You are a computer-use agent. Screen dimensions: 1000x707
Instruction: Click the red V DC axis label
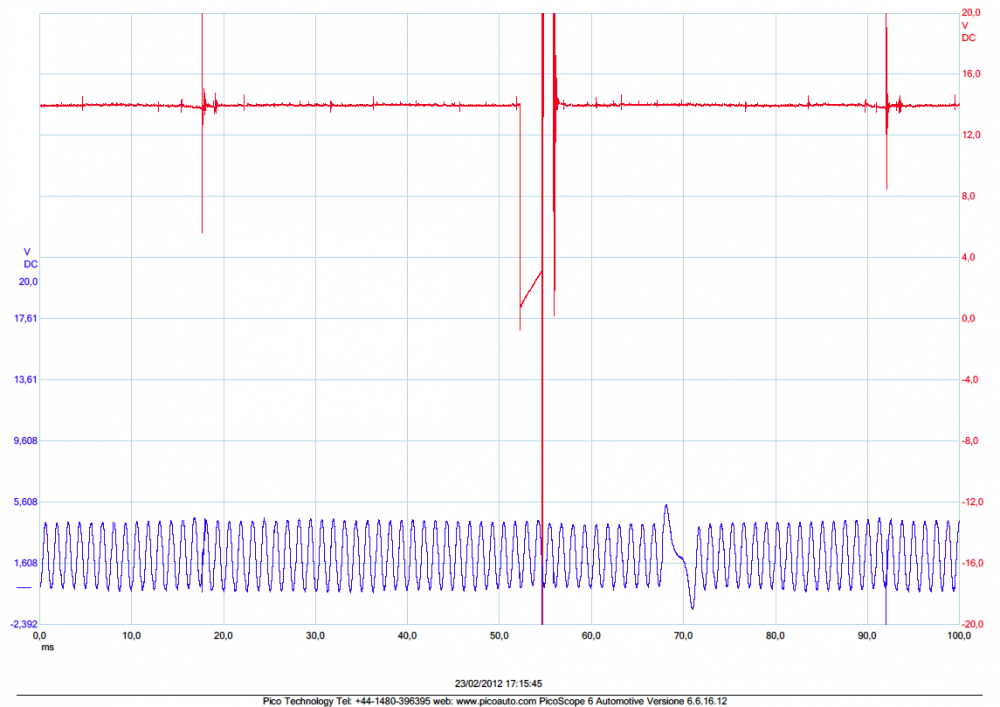(968, 31)
